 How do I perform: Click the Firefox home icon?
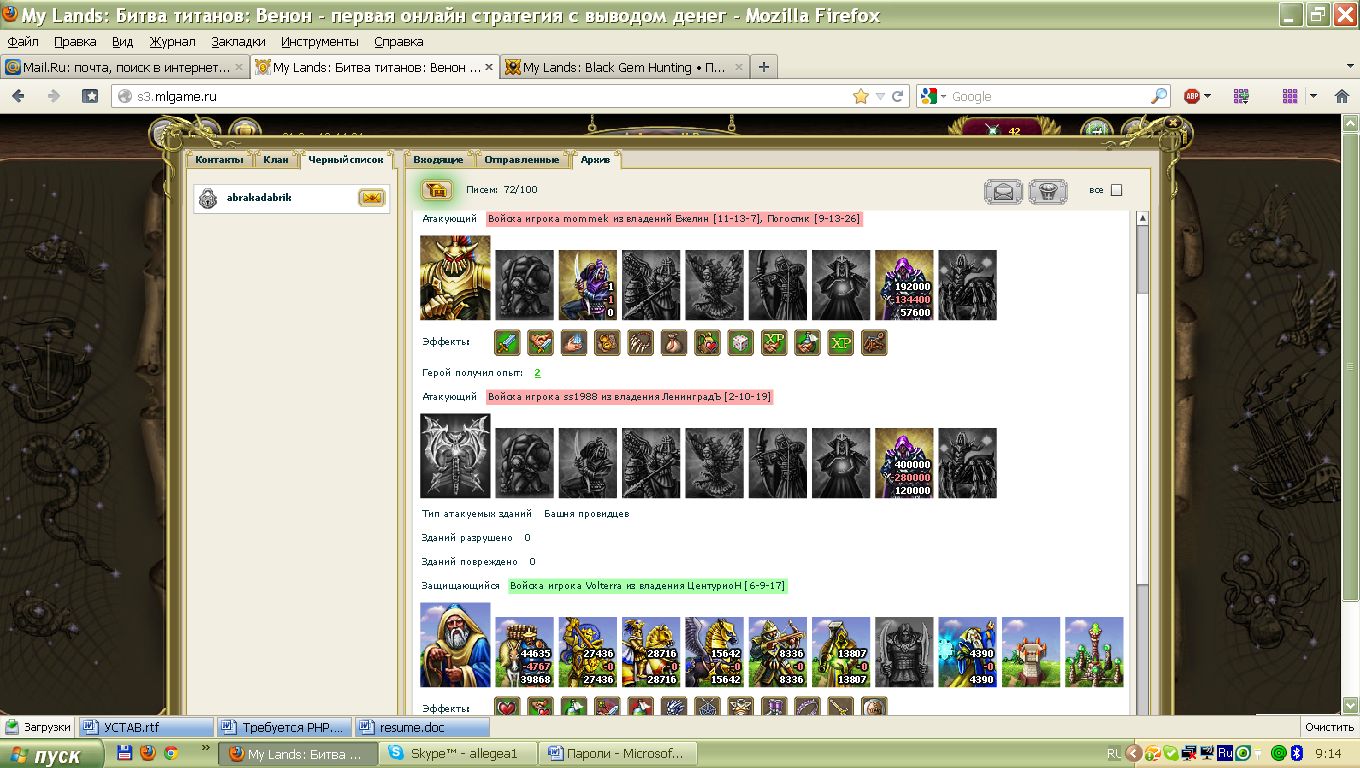[90, 96]
